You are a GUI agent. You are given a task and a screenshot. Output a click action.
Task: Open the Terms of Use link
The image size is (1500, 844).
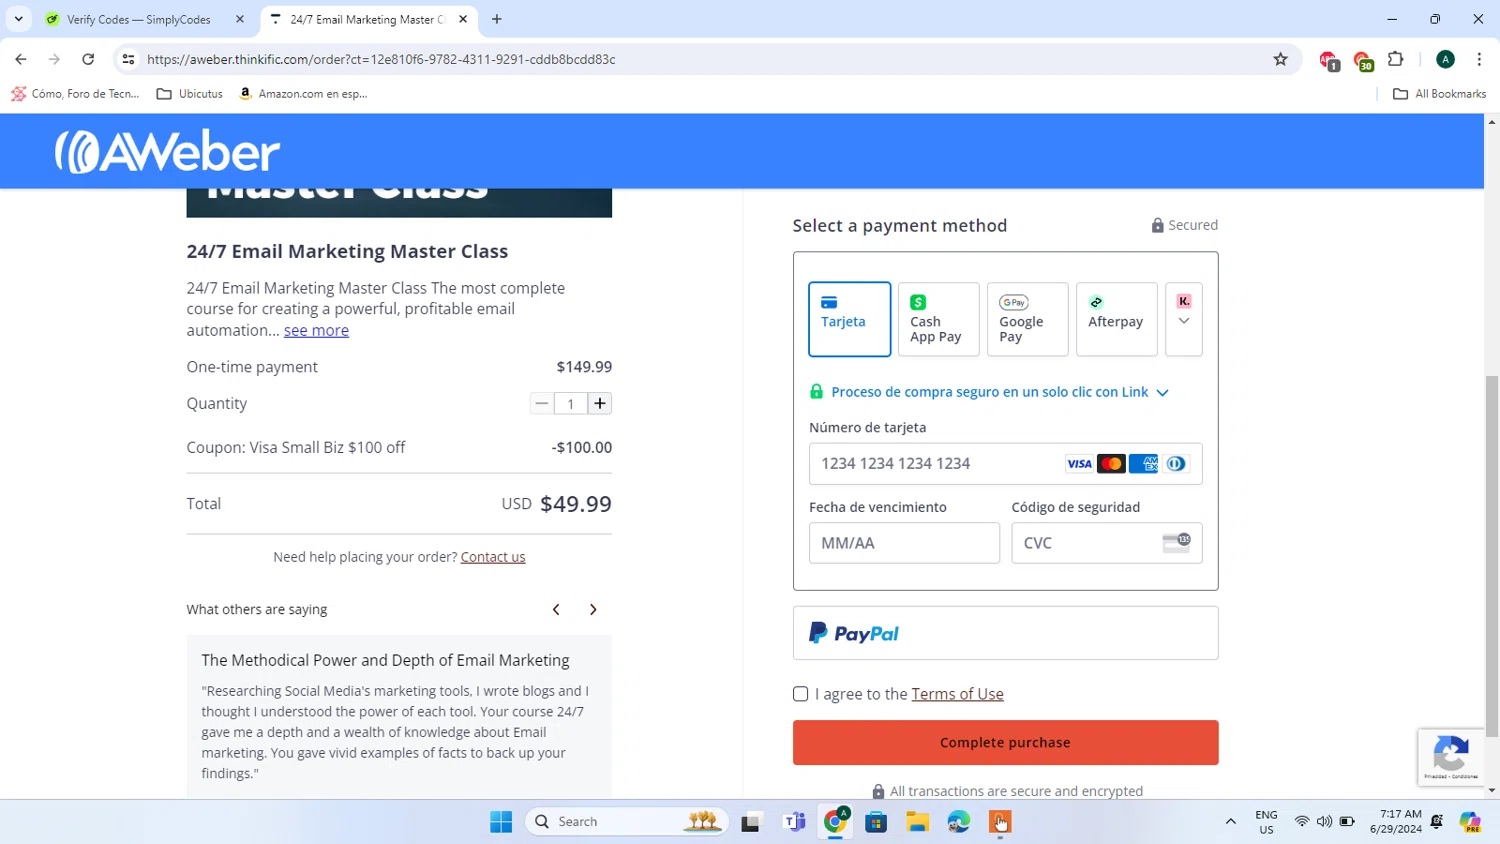tap(957, 694)
